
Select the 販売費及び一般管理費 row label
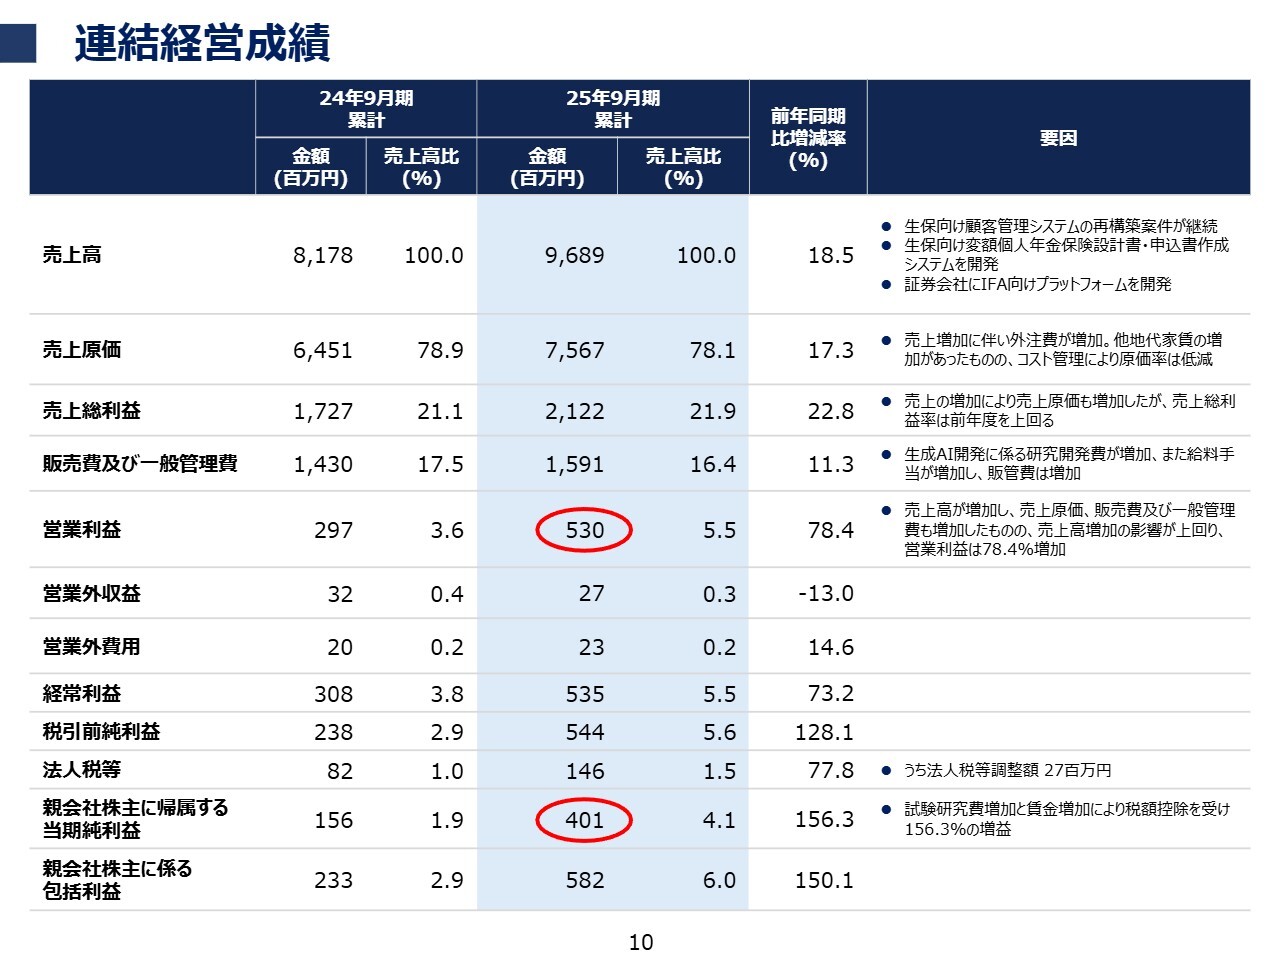(140, 464)
